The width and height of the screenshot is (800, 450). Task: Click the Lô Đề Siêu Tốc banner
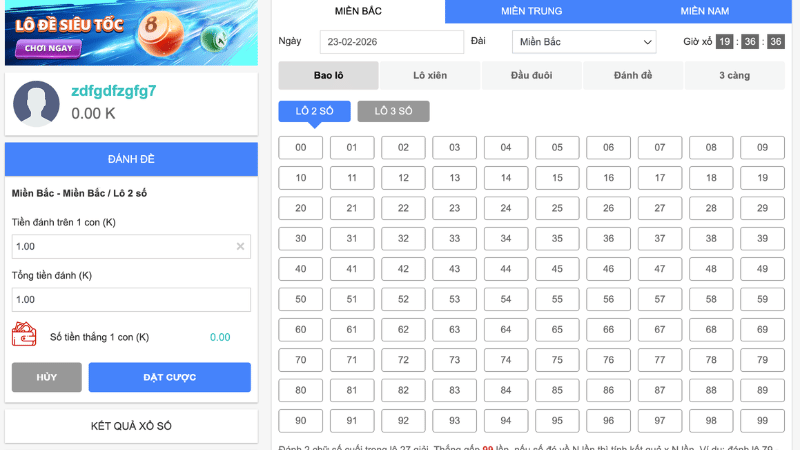(x=130, y=32)
